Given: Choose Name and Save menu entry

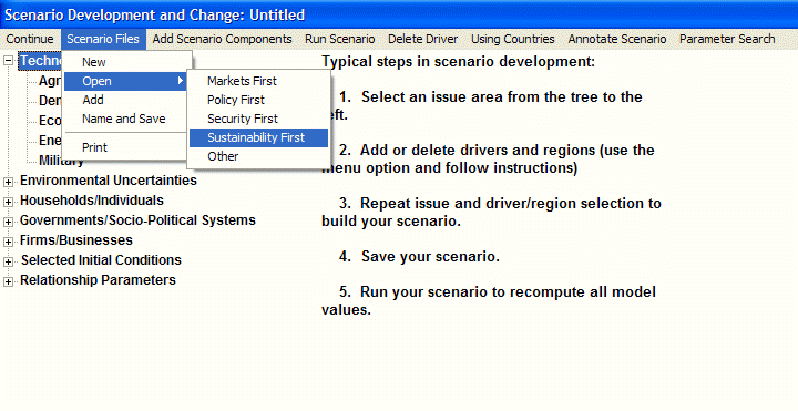Looking at the screenshot, I should coord(123,119).
